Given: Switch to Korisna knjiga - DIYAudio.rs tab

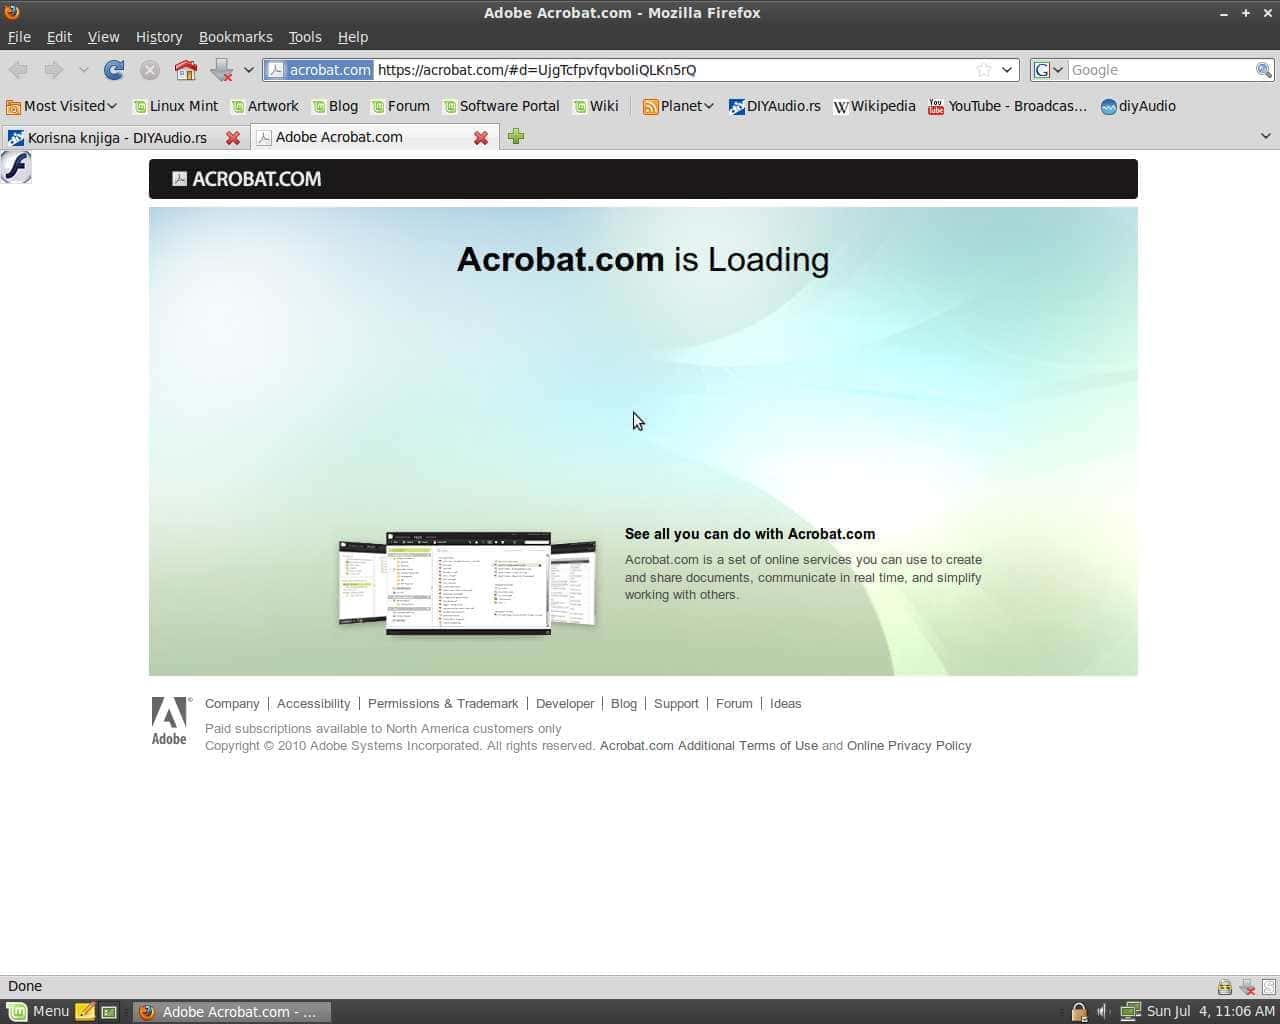Looking at the screenshot, I should [x=117, y=138].
